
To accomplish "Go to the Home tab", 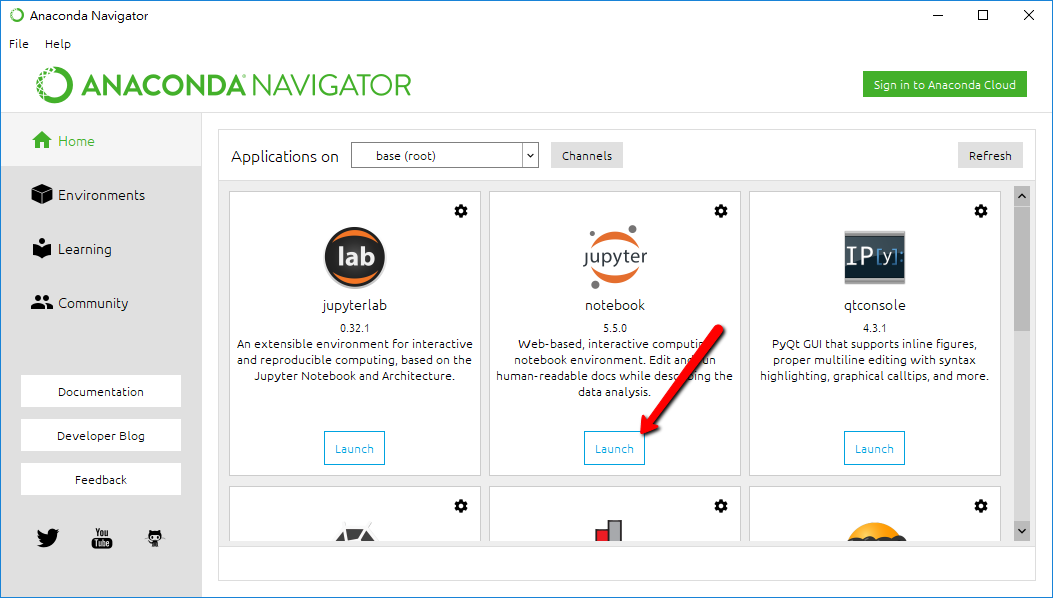I will pyautogui.click(x=101, y=140).
